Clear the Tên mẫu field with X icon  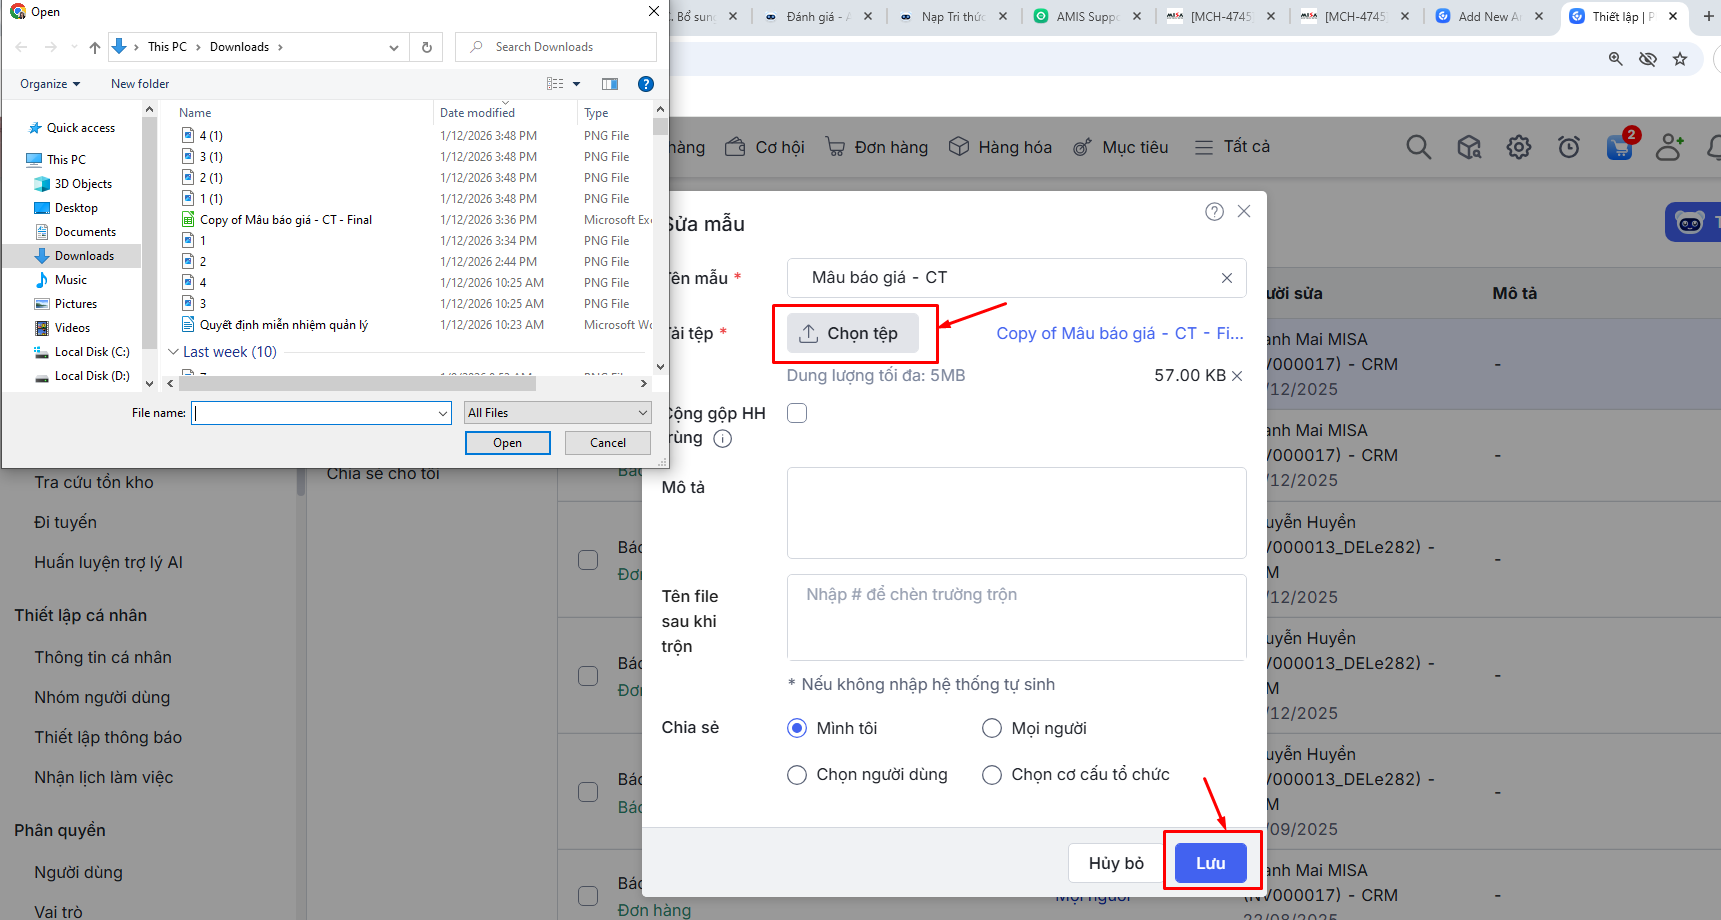[x=1227, y=278]
